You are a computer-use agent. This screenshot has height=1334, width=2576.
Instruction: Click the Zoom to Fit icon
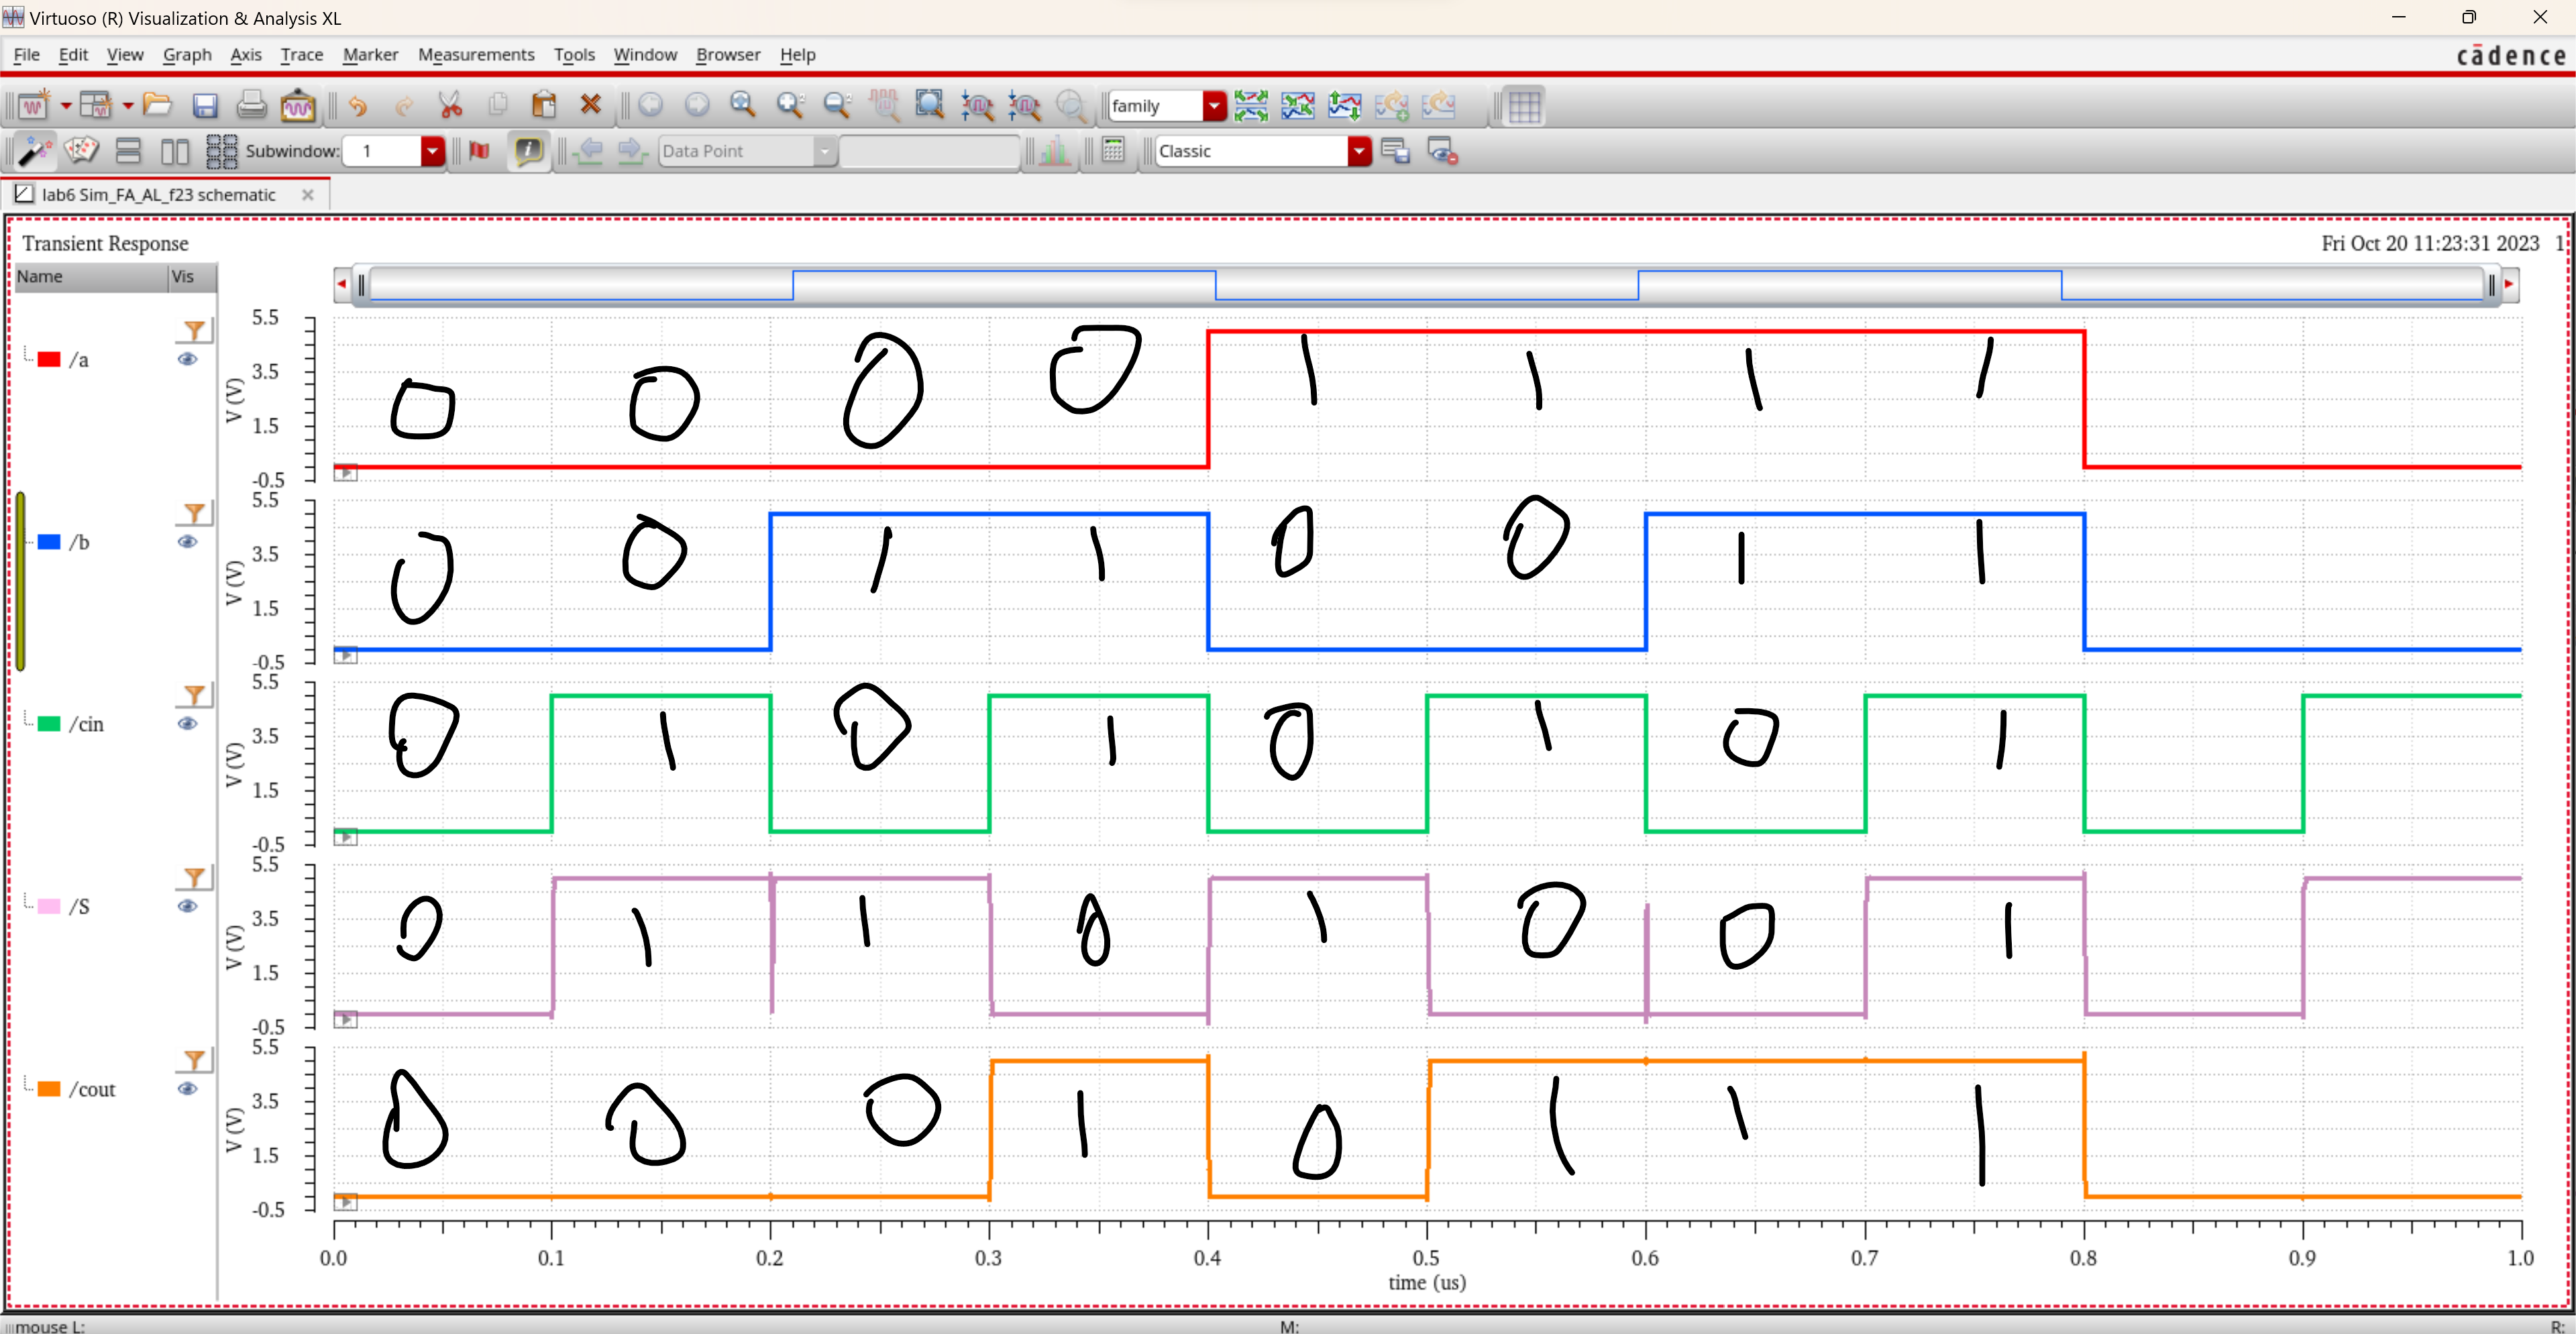pyautogui.click(x=930, y=105)
